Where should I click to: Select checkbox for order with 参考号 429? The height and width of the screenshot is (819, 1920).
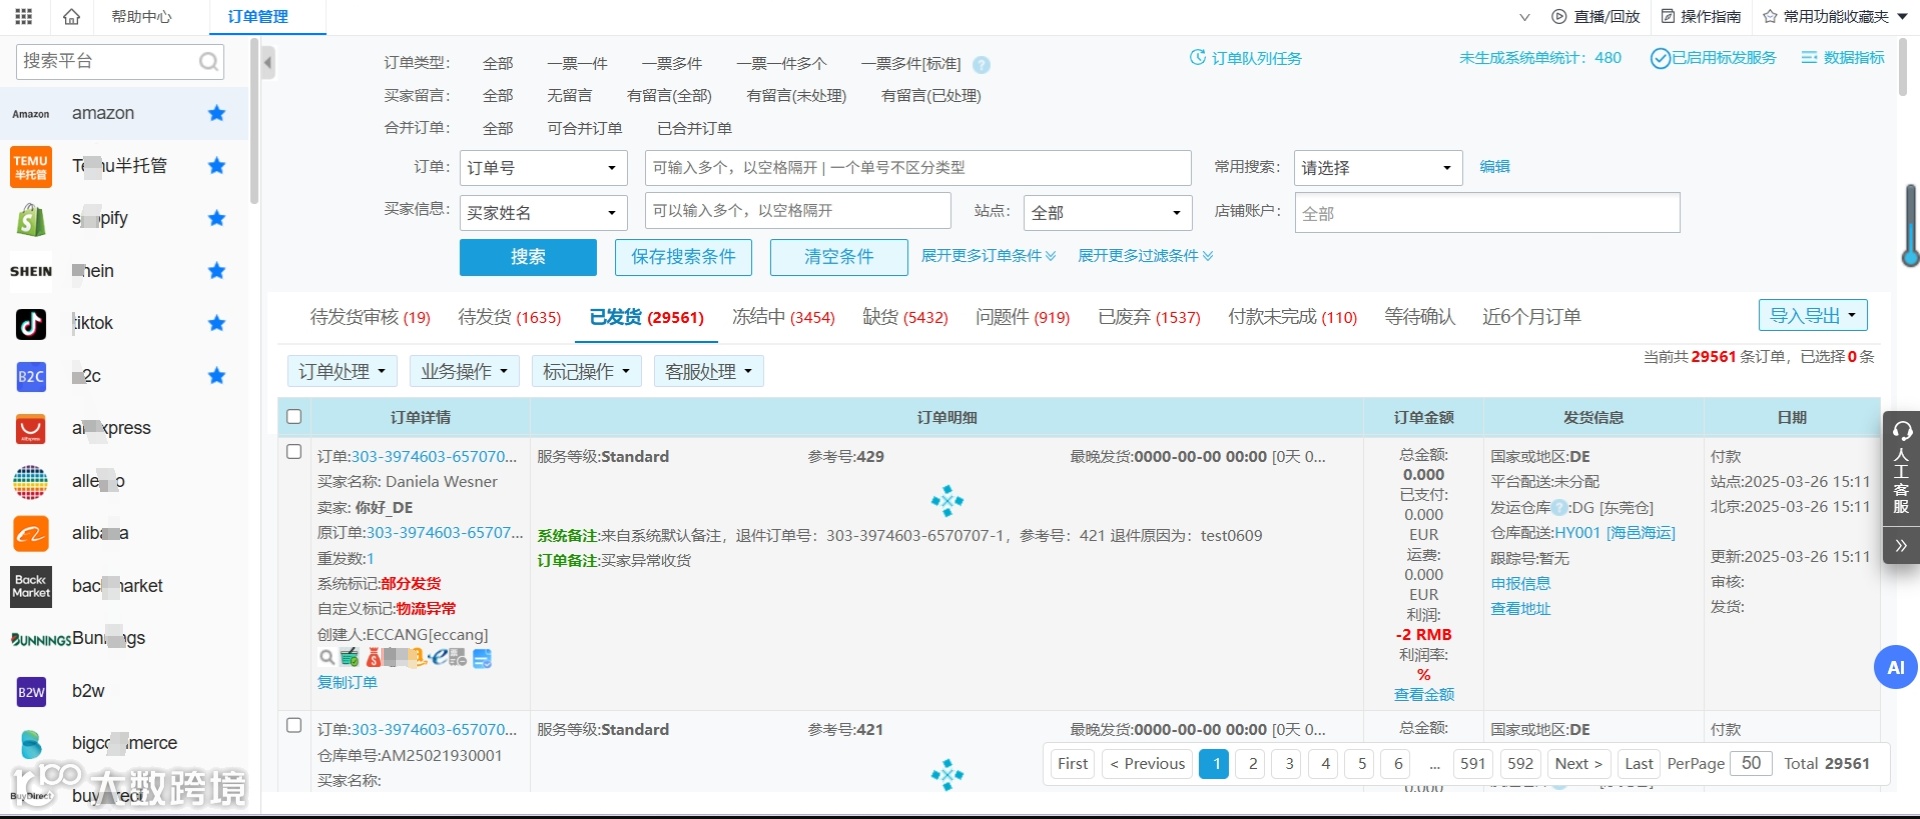click(x=294, y=452)
